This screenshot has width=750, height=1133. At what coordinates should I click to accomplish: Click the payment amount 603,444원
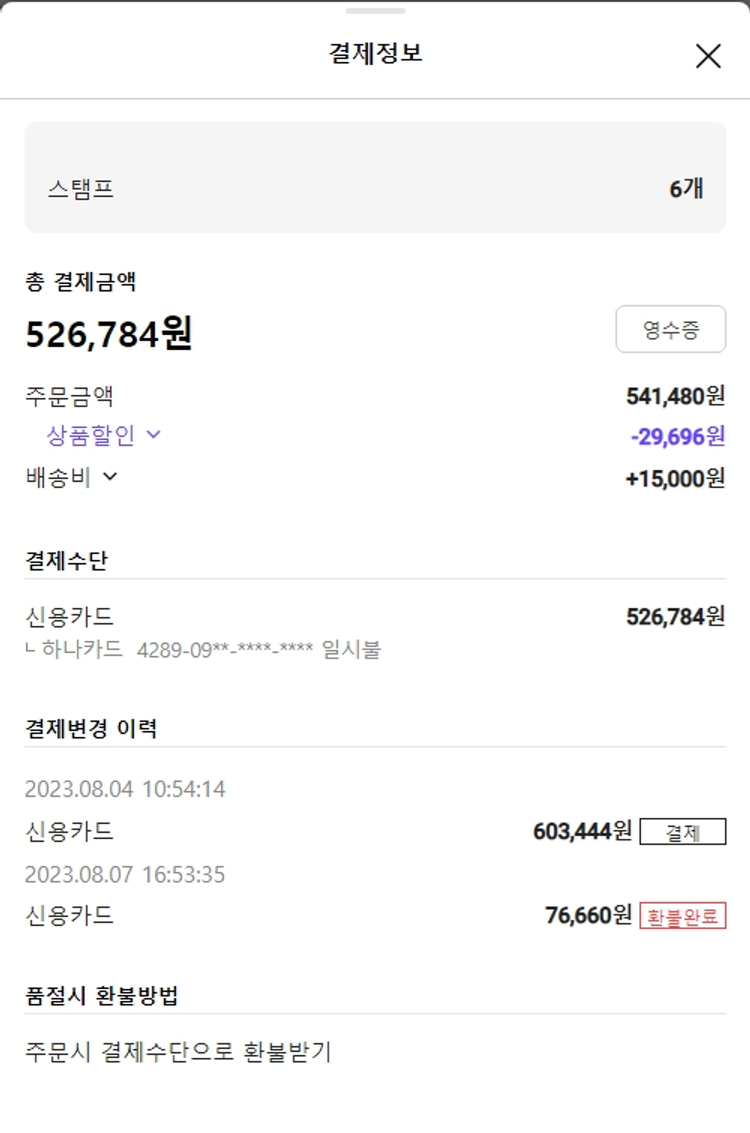583,831
